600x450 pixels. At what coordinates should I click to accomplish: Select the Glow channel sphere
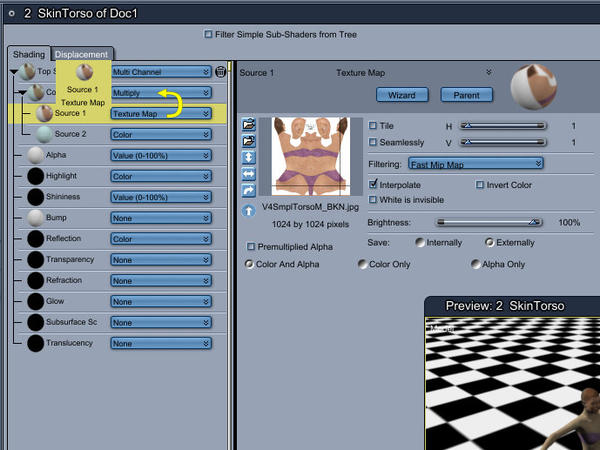click(x=36, y=301)
